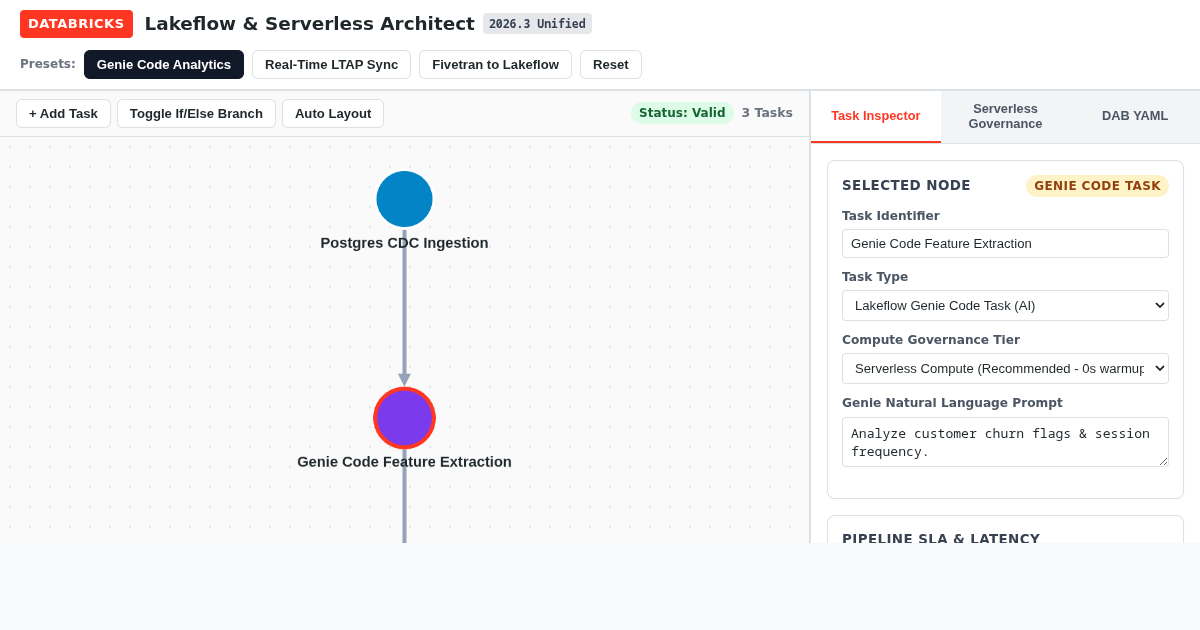
Task: Switch to the Task Inspector tab
Action: pyautogui.click(x=876, y=116)
